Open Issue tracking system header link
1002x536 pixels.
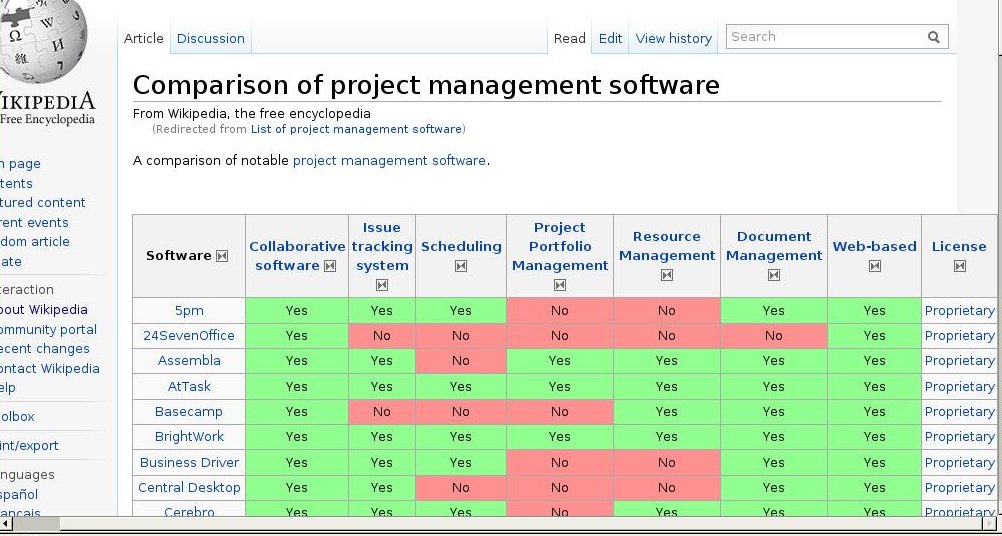(382, 246)
